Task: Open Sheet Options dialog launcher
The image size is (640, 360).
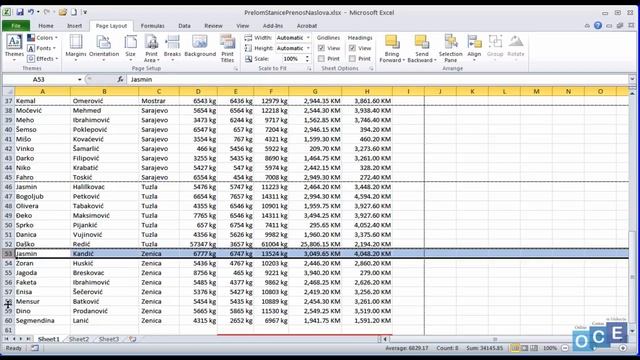Action: click(371, 69)
